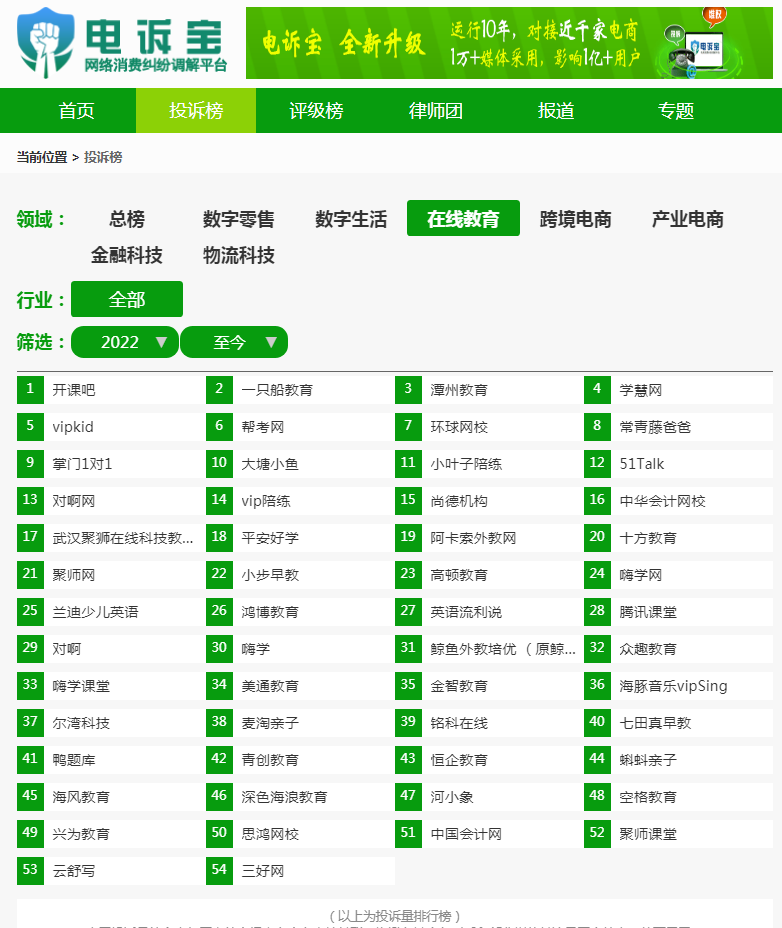
Task: Open vipkid ranking entry
Action: click(x=111, y=427)
